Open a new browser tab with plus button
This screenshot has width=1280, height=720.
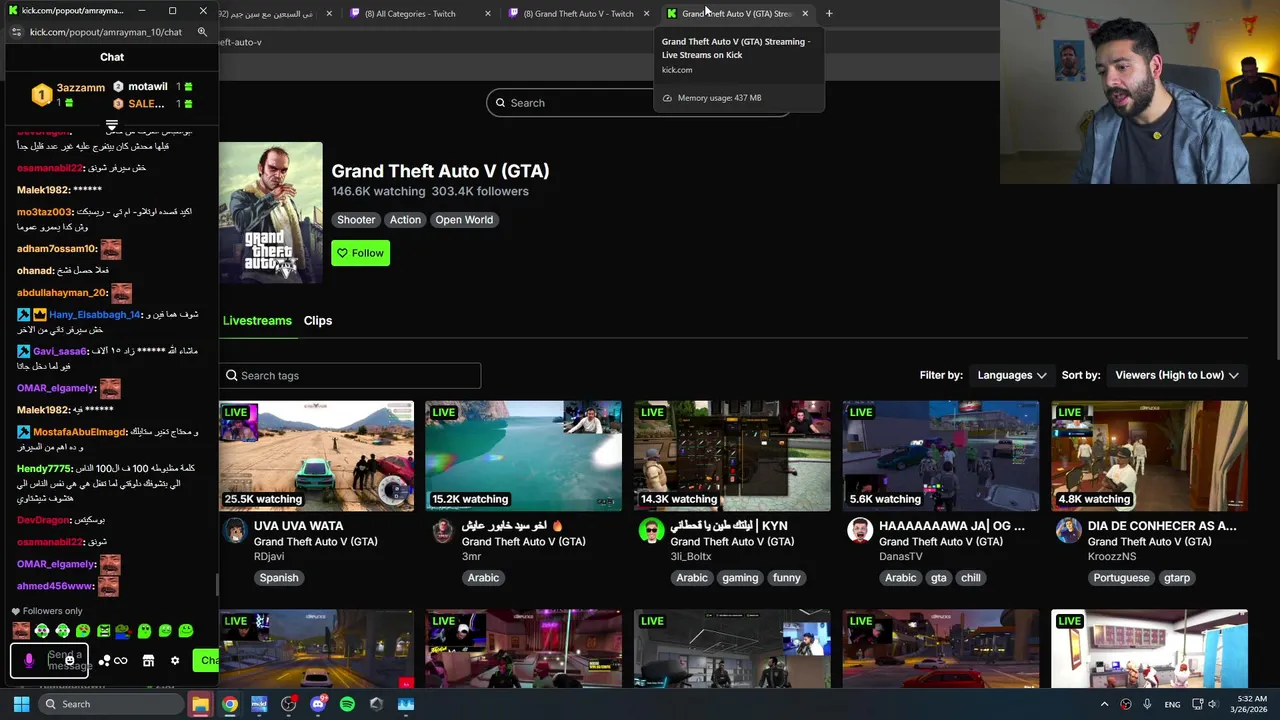point(829,13)
